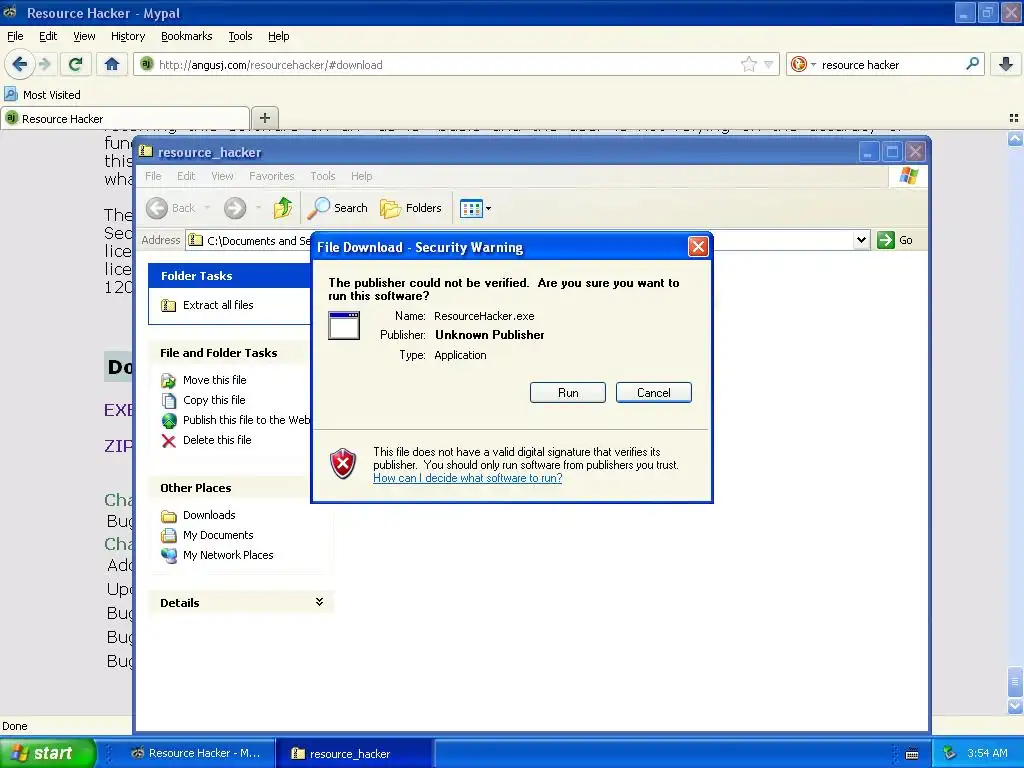
Task: Open the tab groups grid icon
Action: tap(1014, 118)
